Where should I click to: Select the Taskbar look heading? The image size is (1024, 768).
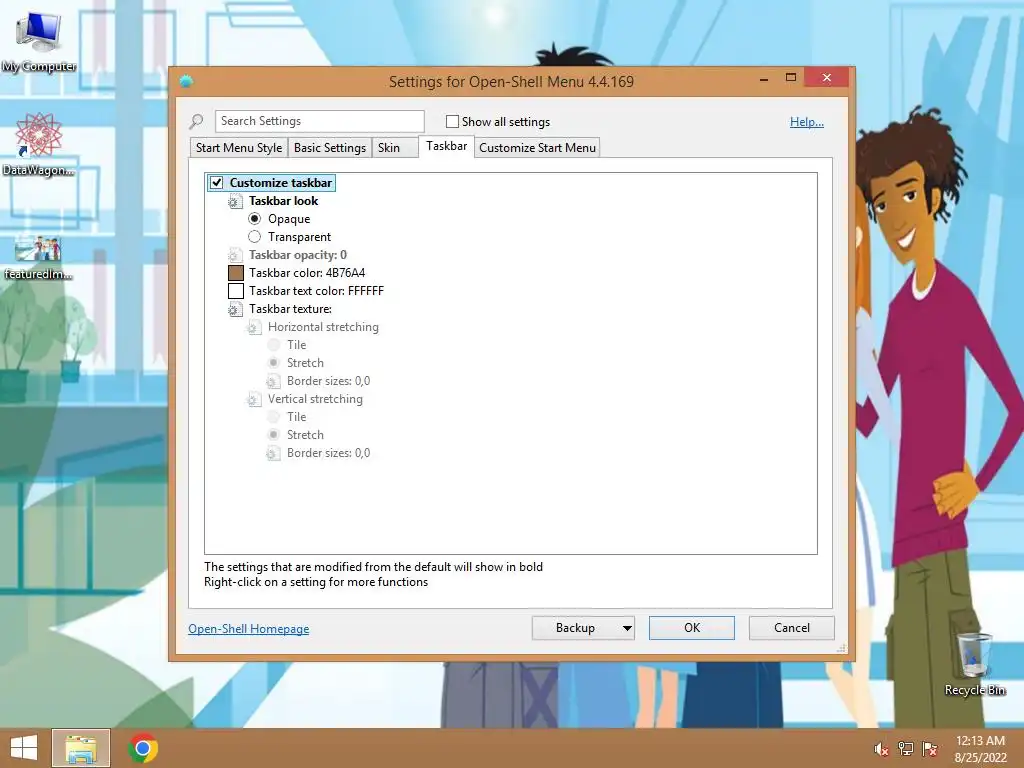283,201
